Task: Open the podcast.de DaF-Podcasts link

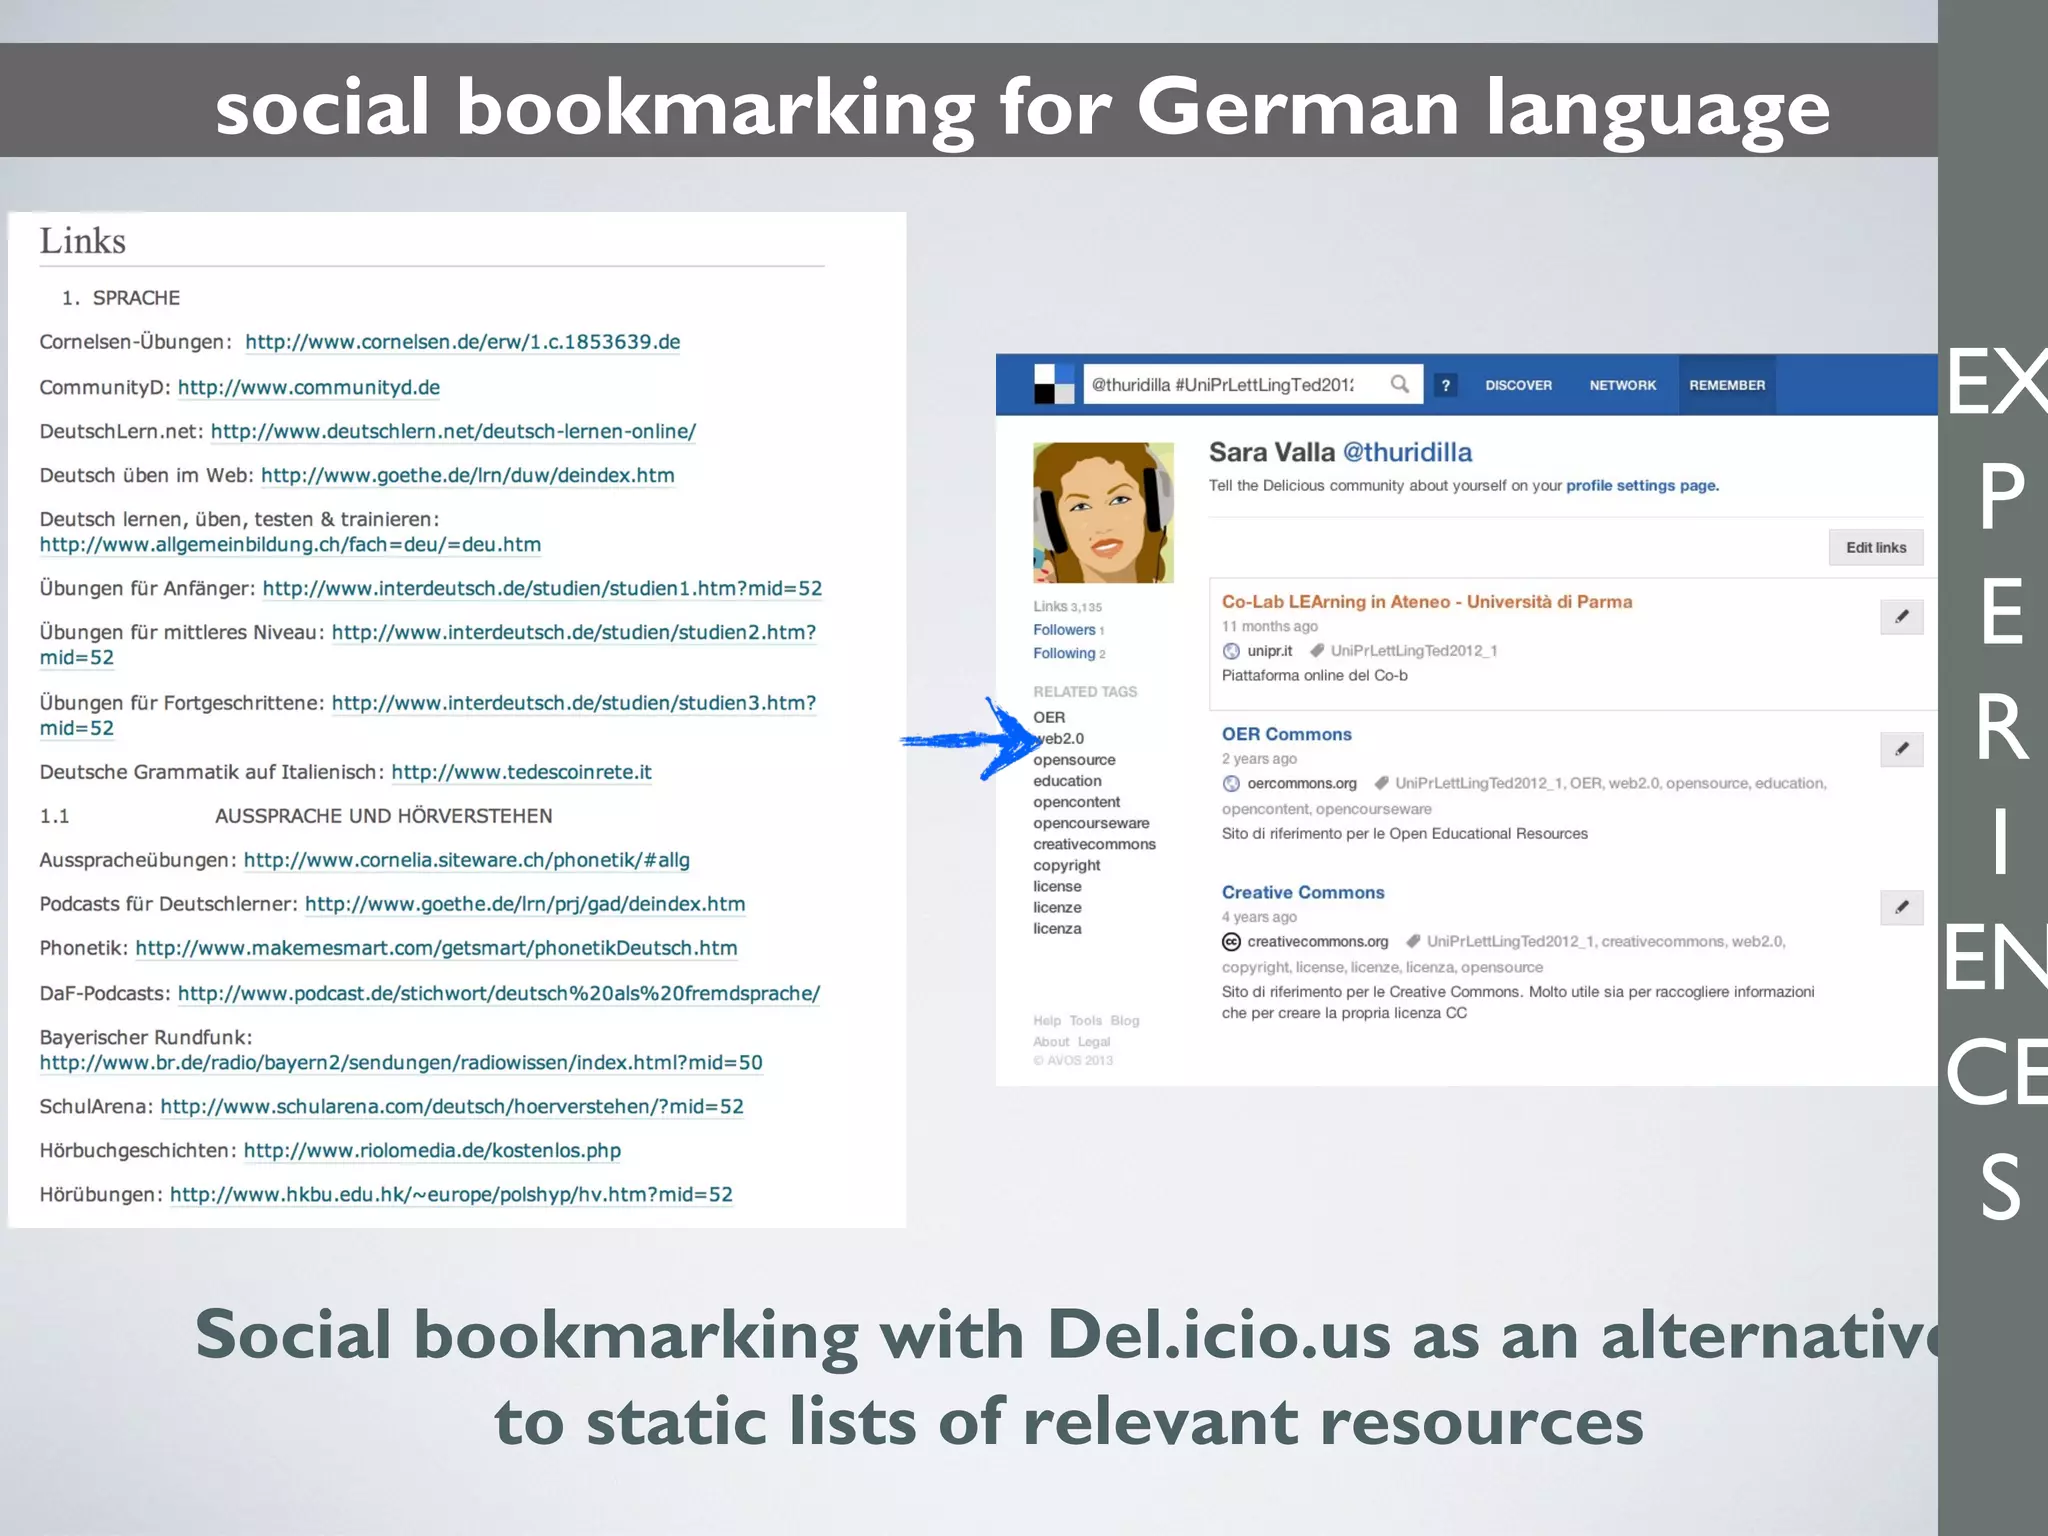Action: [x=498, y=994]
